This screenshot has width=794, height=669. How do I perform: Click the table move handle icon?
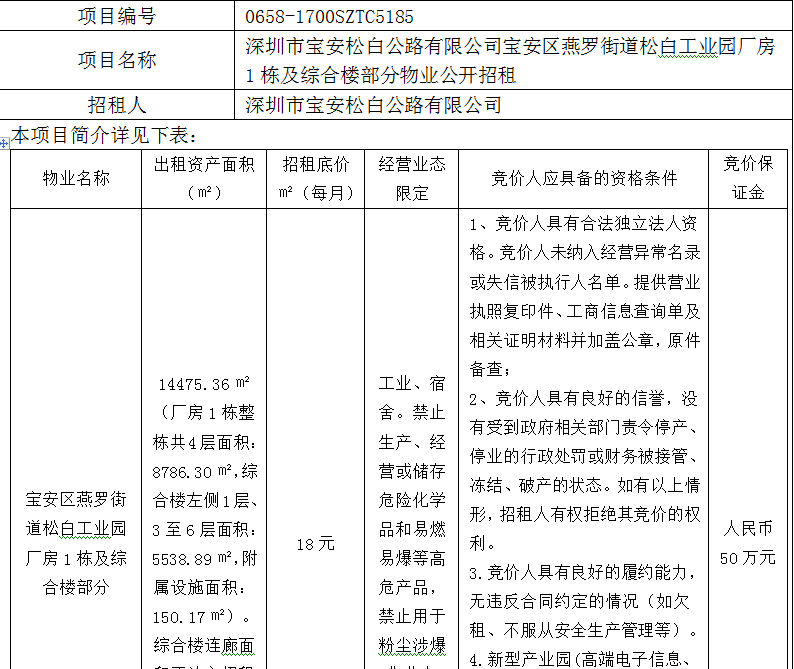coord(4,144)
